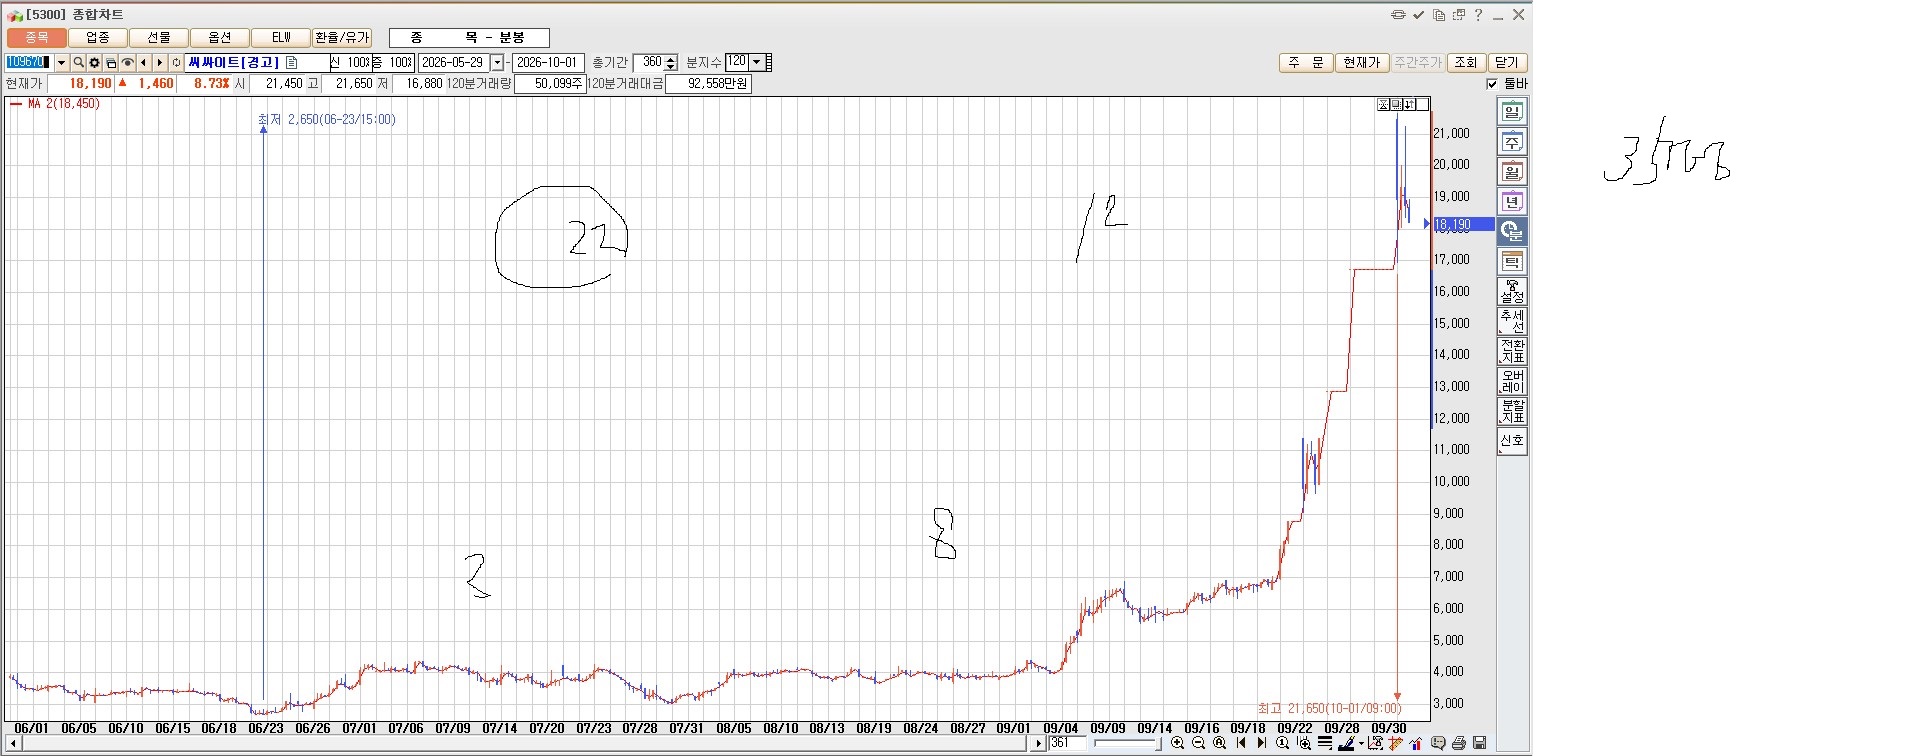
Task: Jump to the first bar of chart
Action: (1241, 743)
